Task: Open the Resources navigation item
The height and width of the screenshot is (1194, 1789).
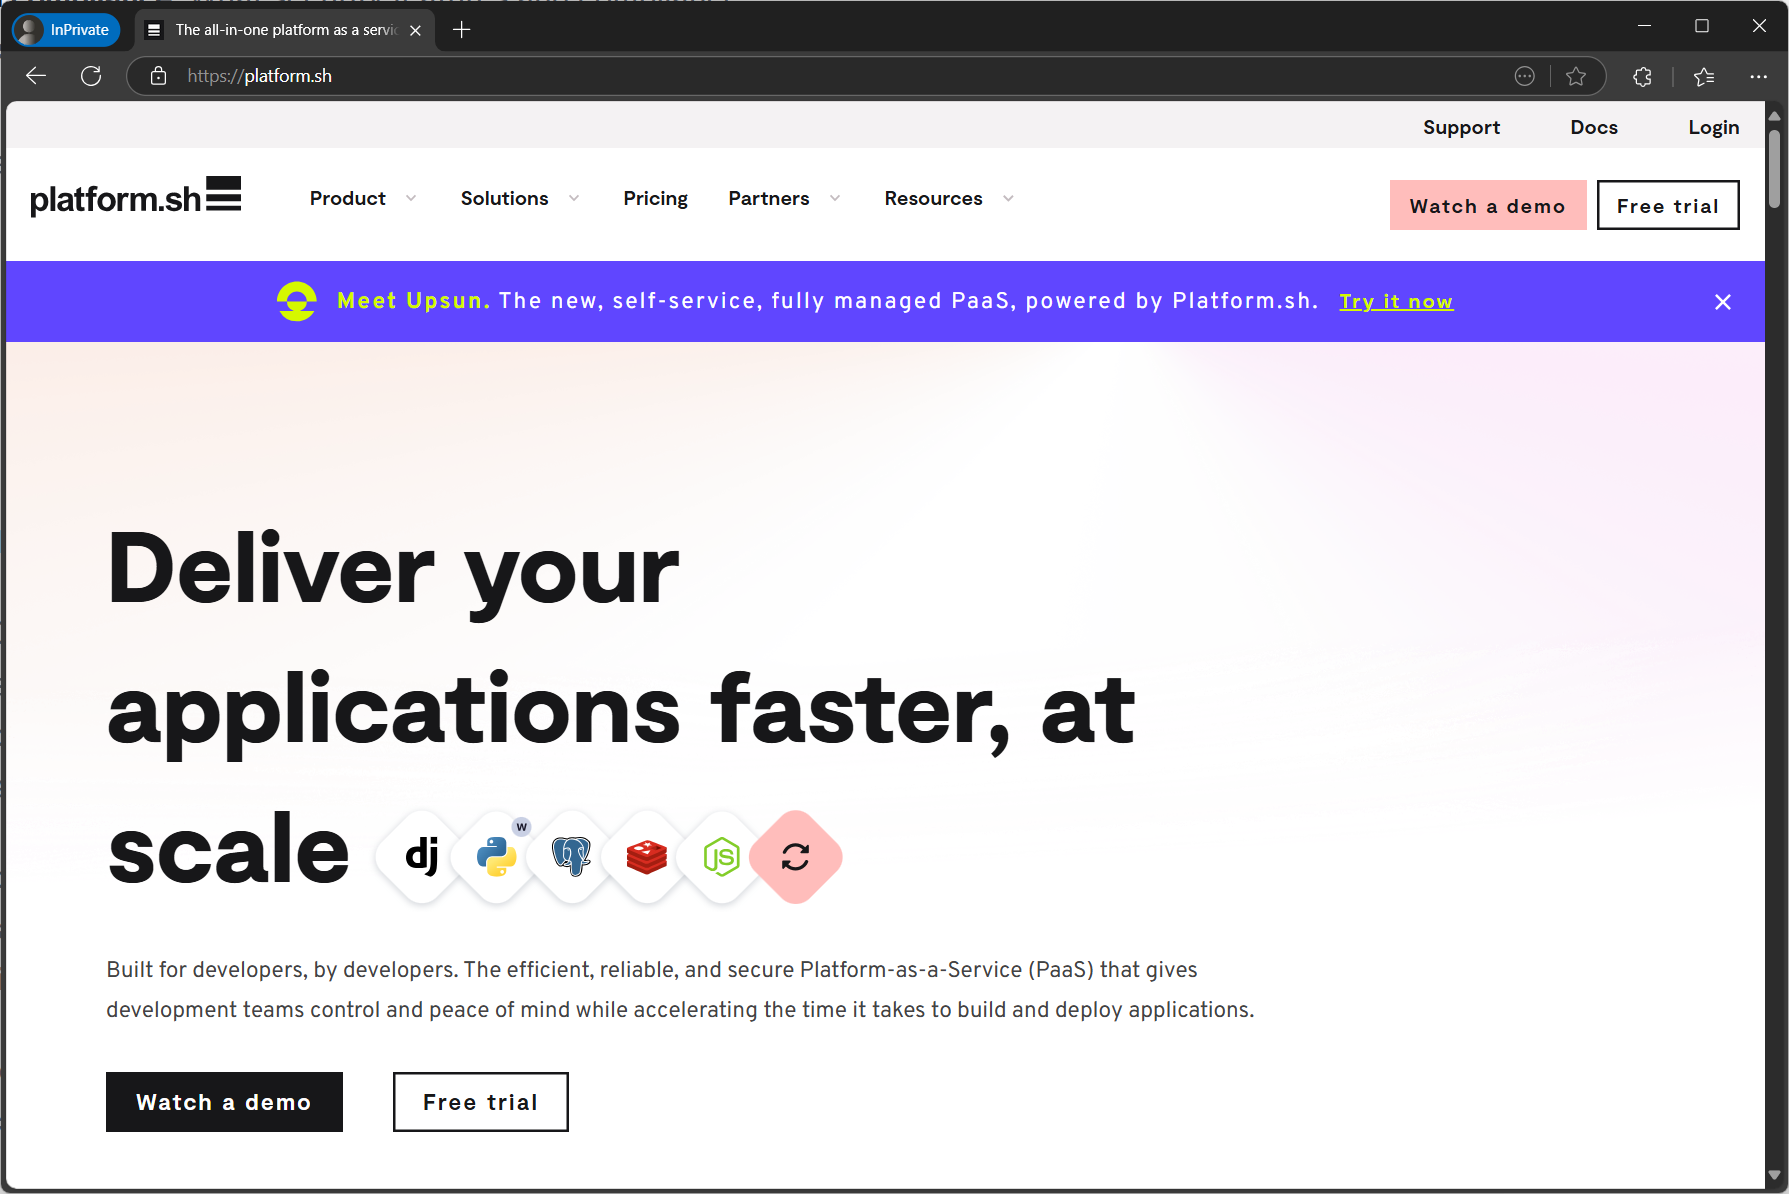Action: pos(933,198)
